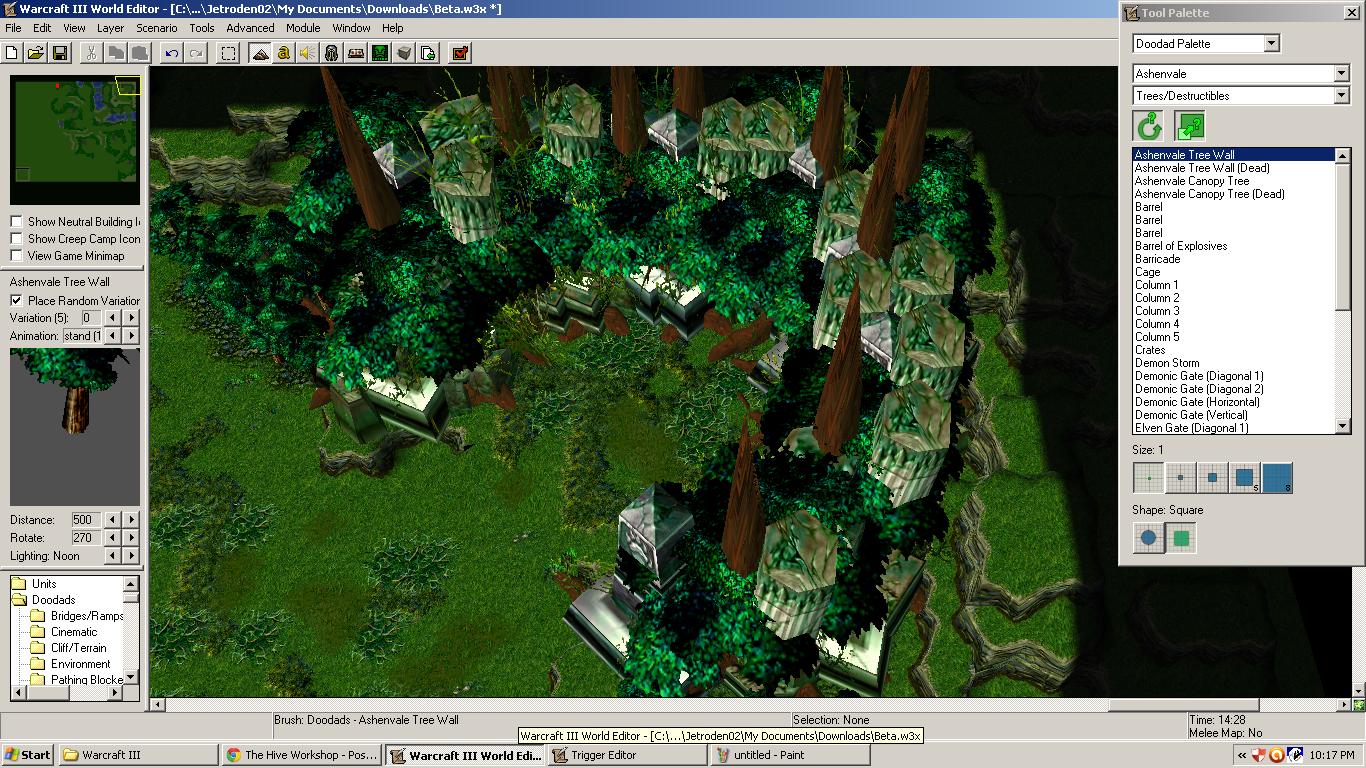Viewport: 1366px width, 768px height.
Task: Launch Test Map with red checkmark icon
Action: click(x=460, y=53)
